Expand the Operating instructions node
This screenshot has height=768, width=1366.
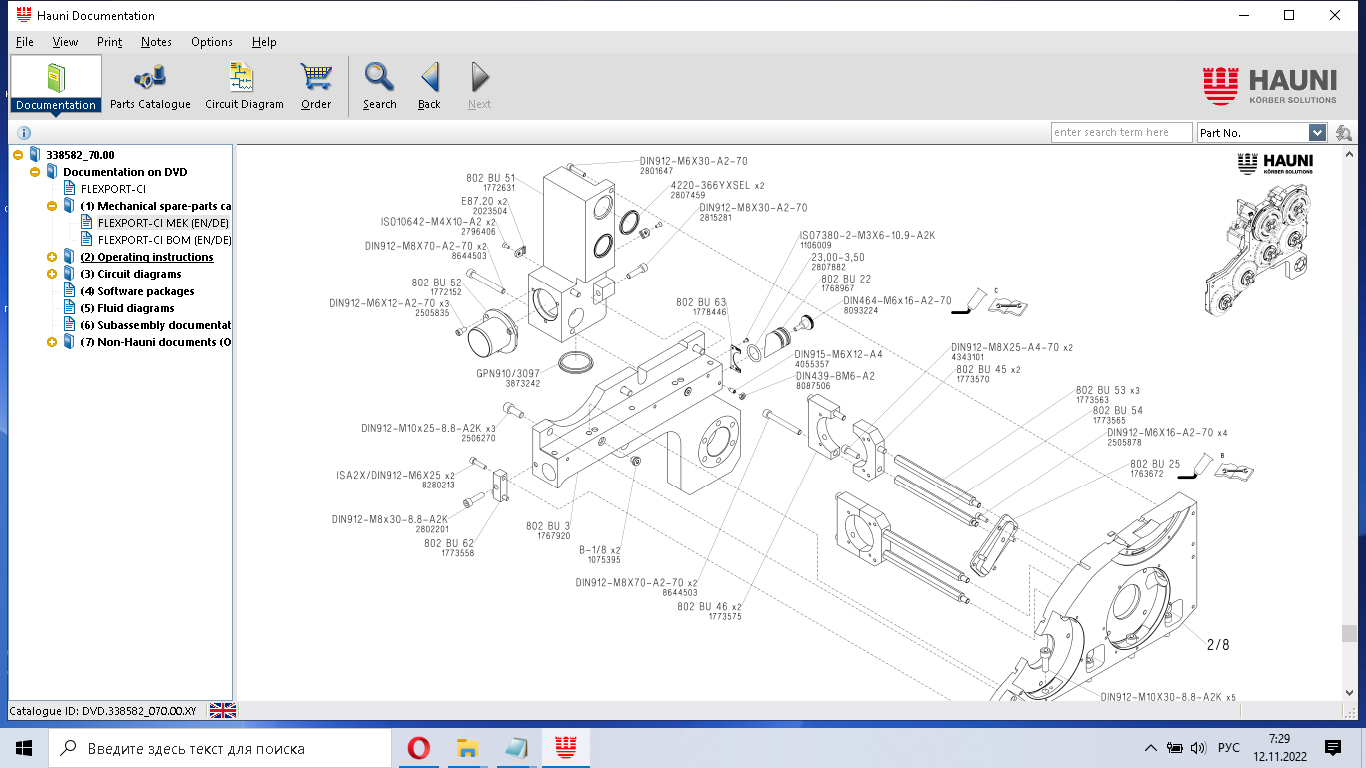click(53, 257)
